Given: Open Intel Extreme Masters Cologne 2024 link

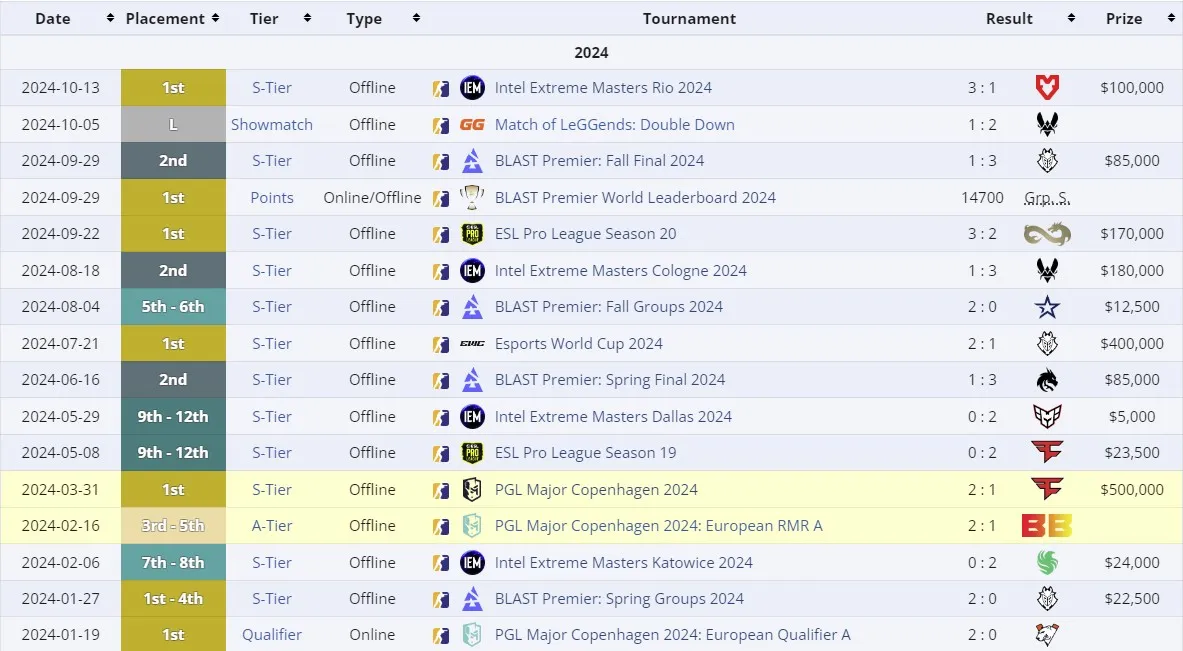Looking at the screenshot, I should (620, 270).
